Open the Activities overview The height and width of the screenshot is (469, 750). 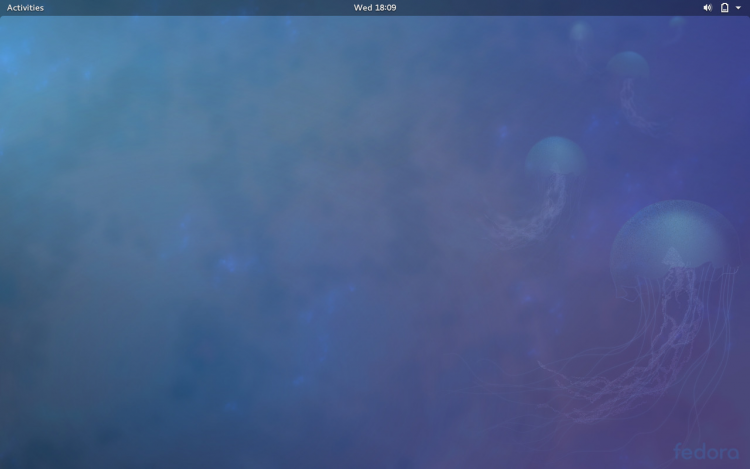point(25,8)
